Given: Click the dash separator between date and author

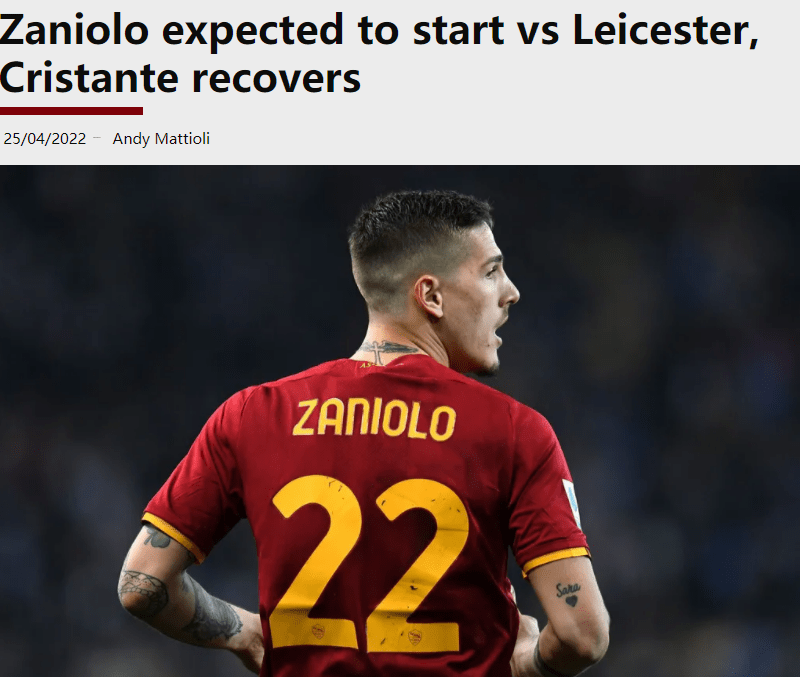Looking at the screenshot, I should [97, 138].
